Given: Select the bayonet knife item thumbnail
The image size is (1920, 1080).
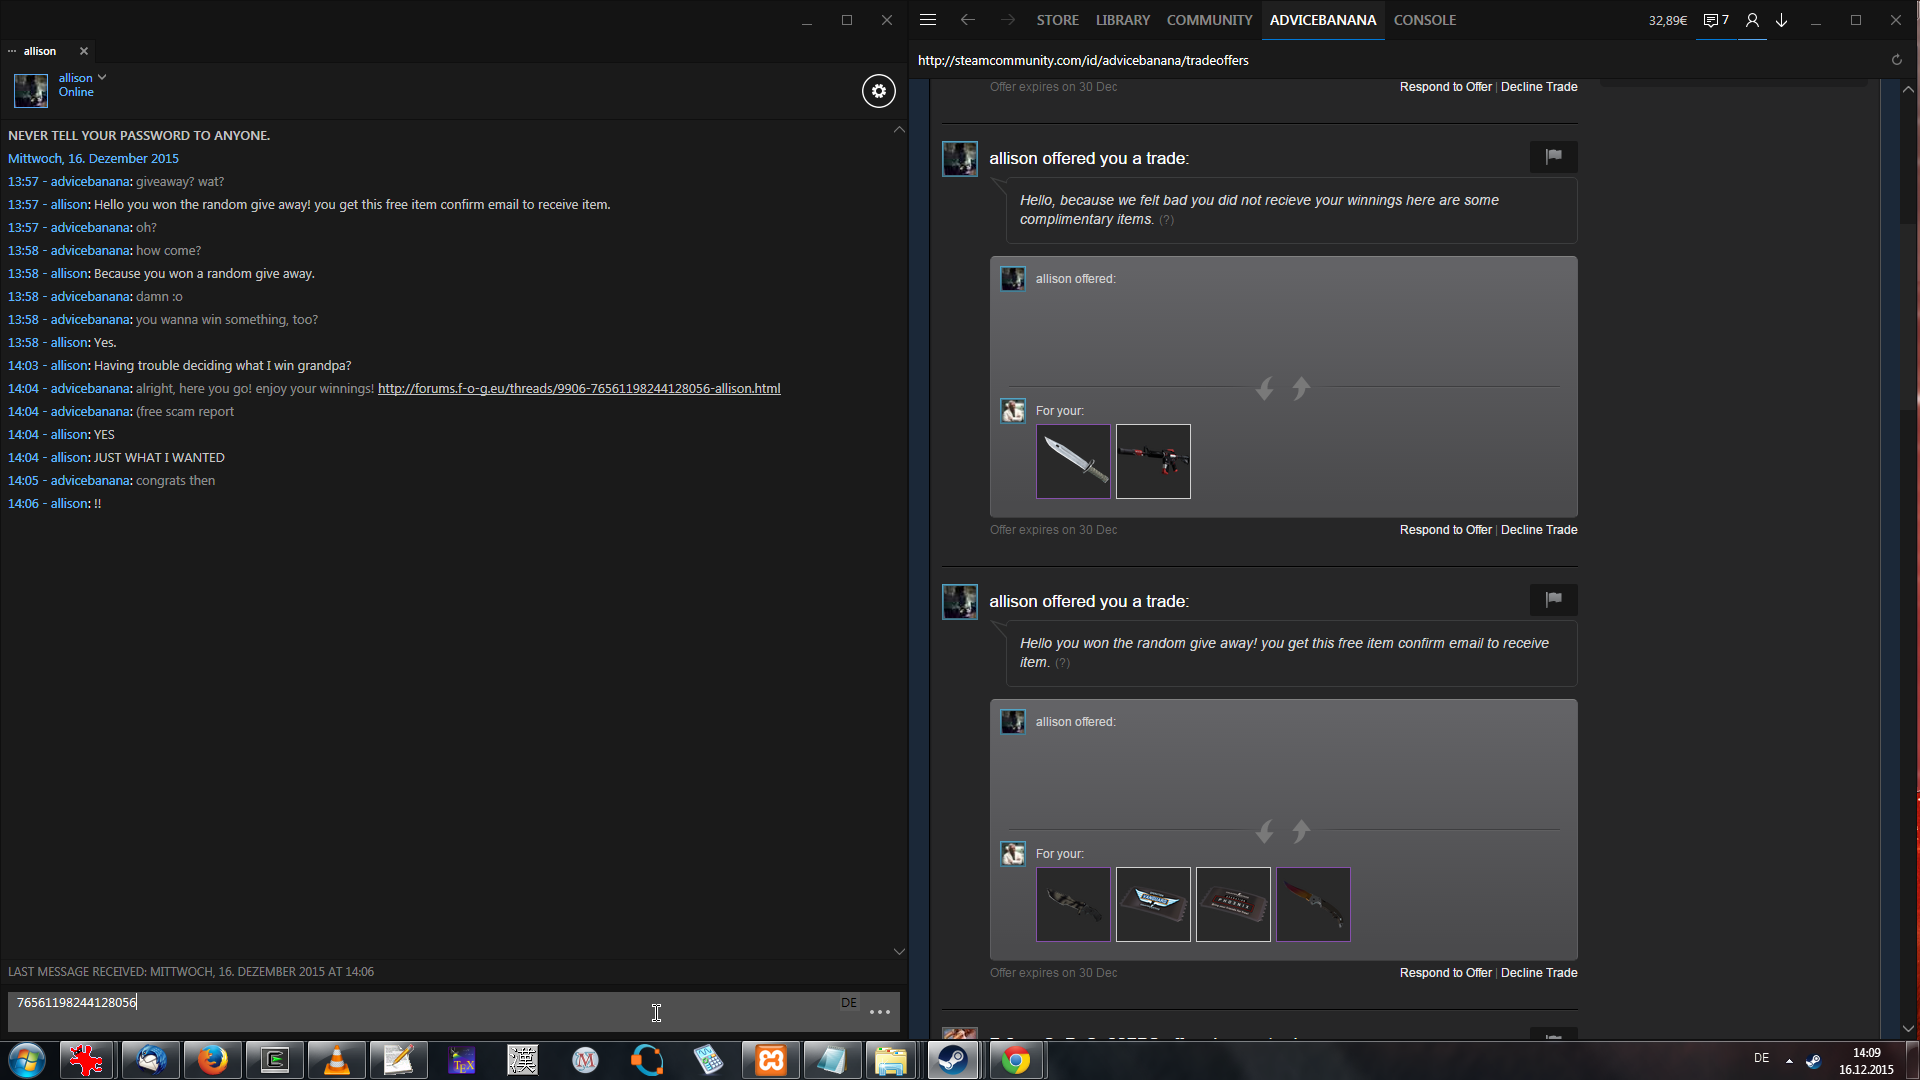Looking at the screenshot, I should 1073,461.
